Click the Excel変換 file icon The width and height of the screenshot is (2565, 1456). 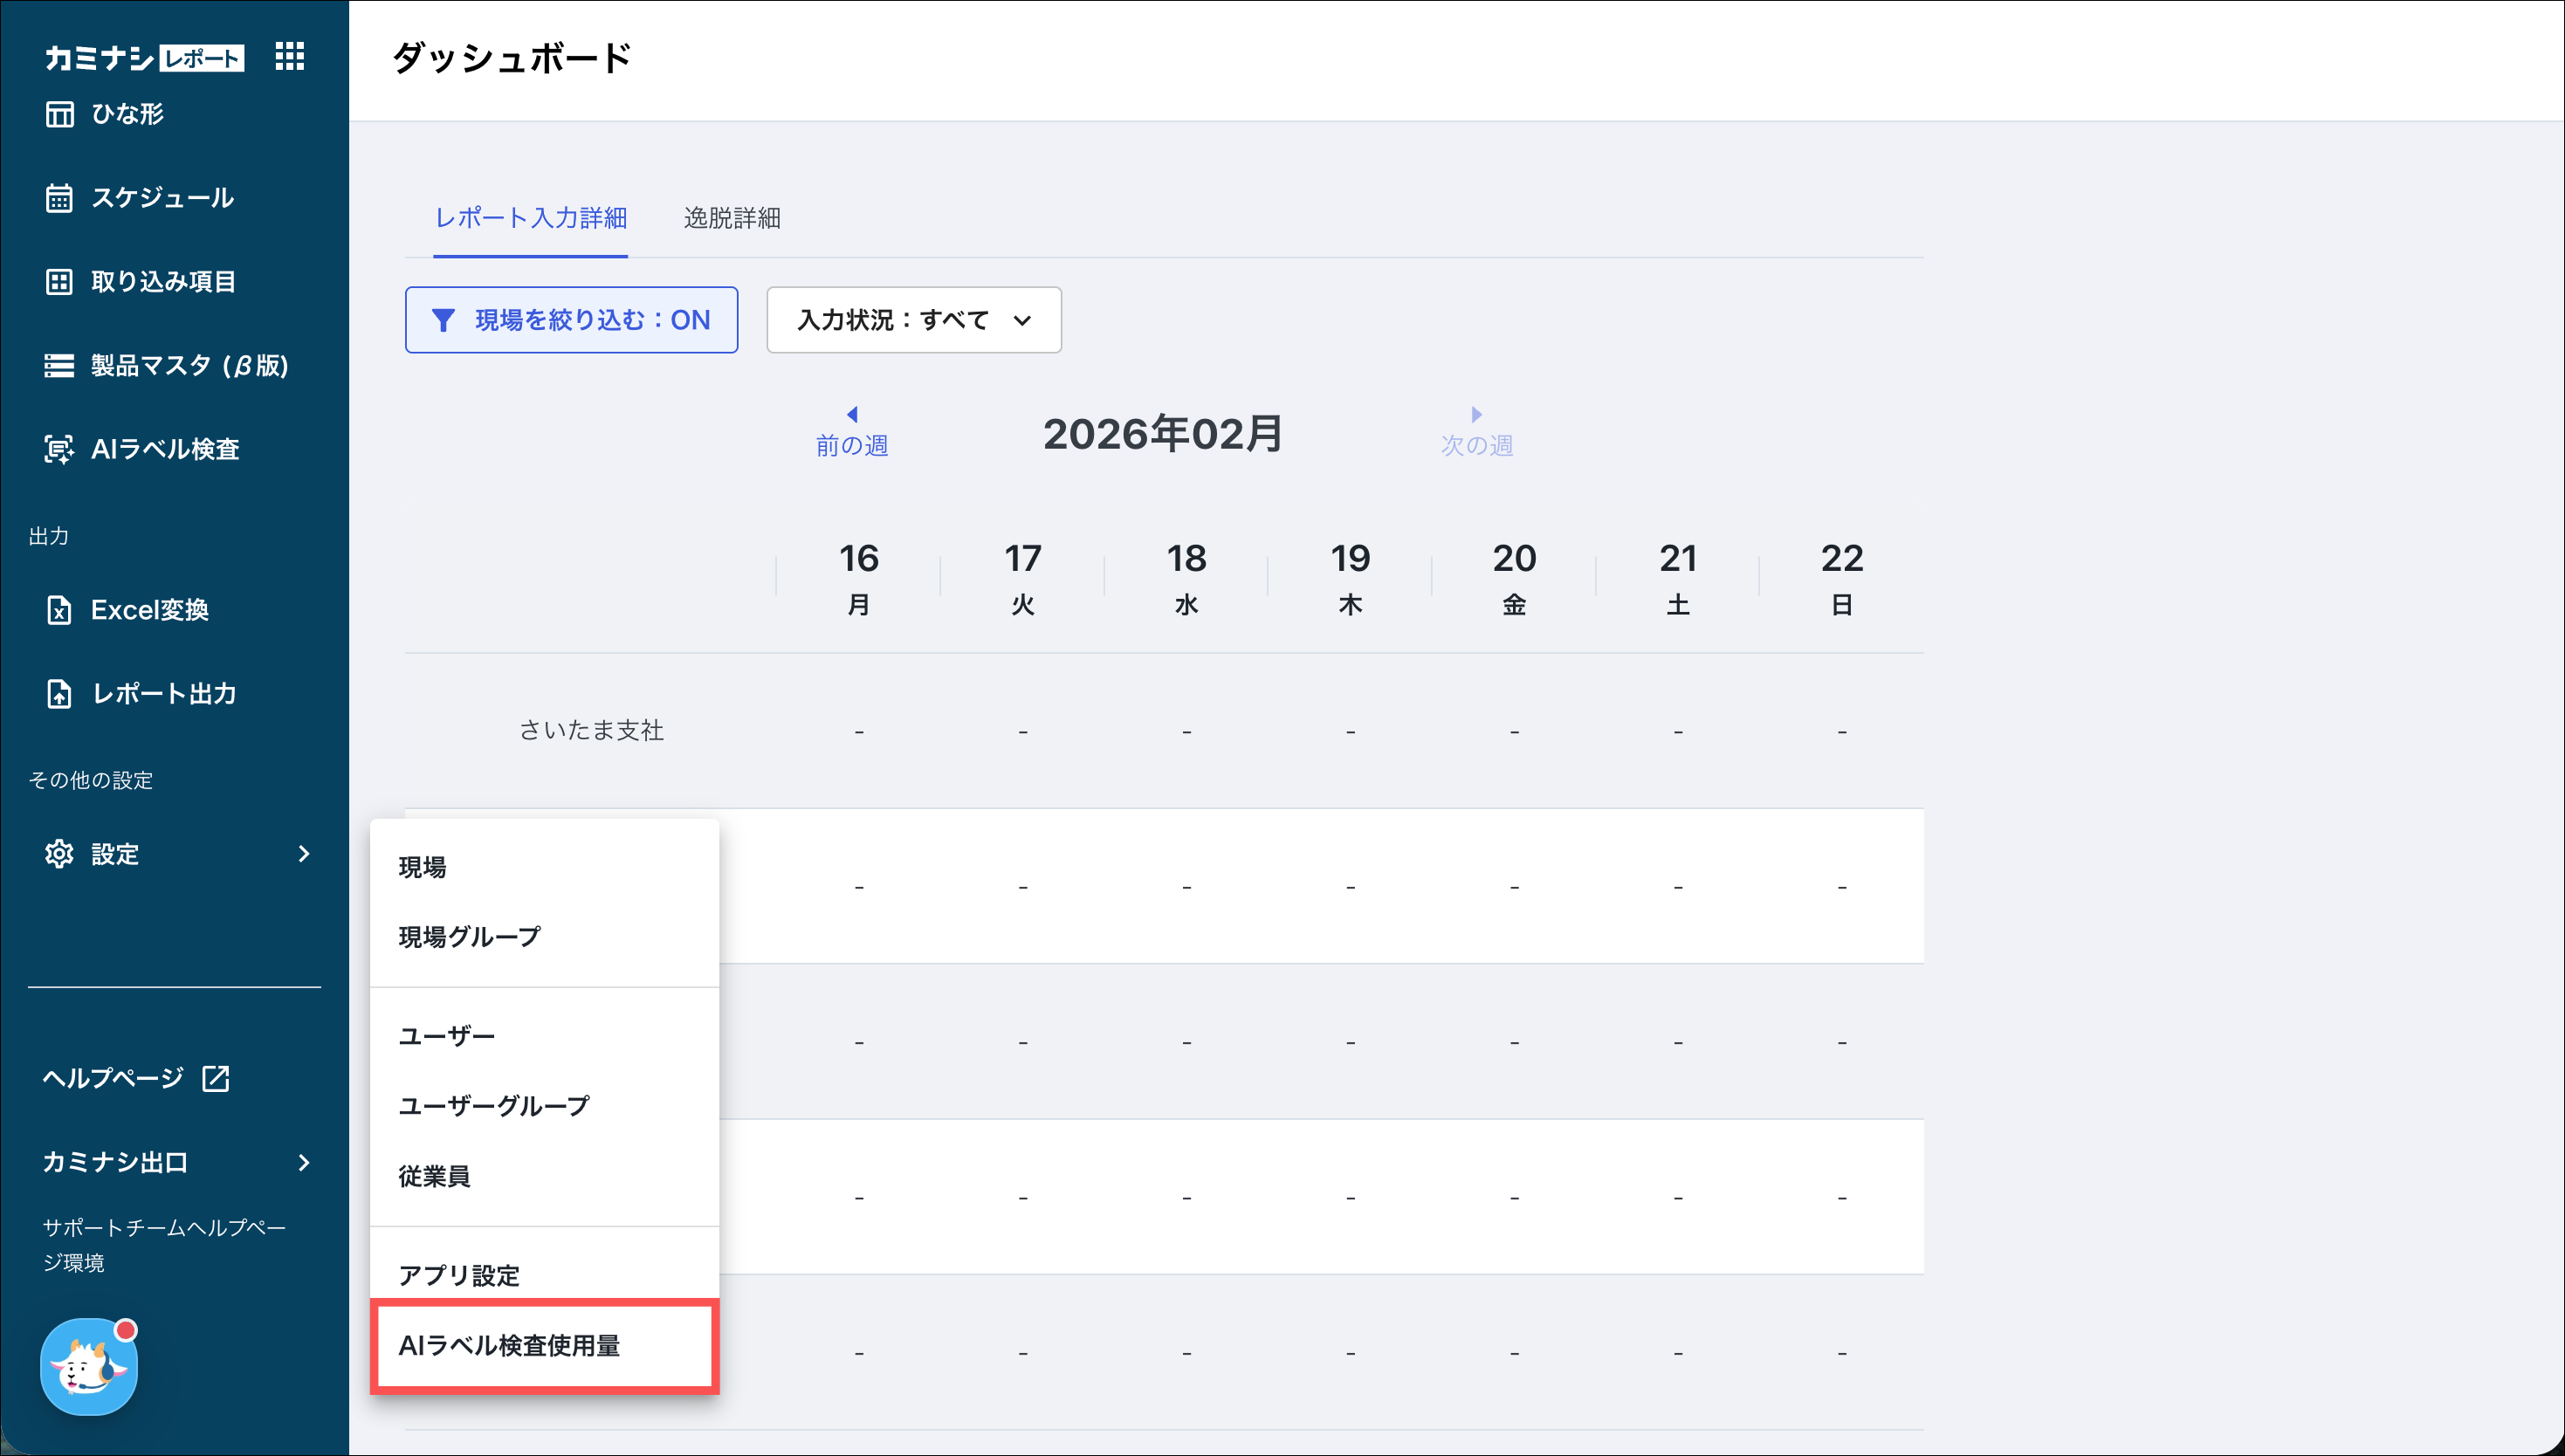(59, 610)
